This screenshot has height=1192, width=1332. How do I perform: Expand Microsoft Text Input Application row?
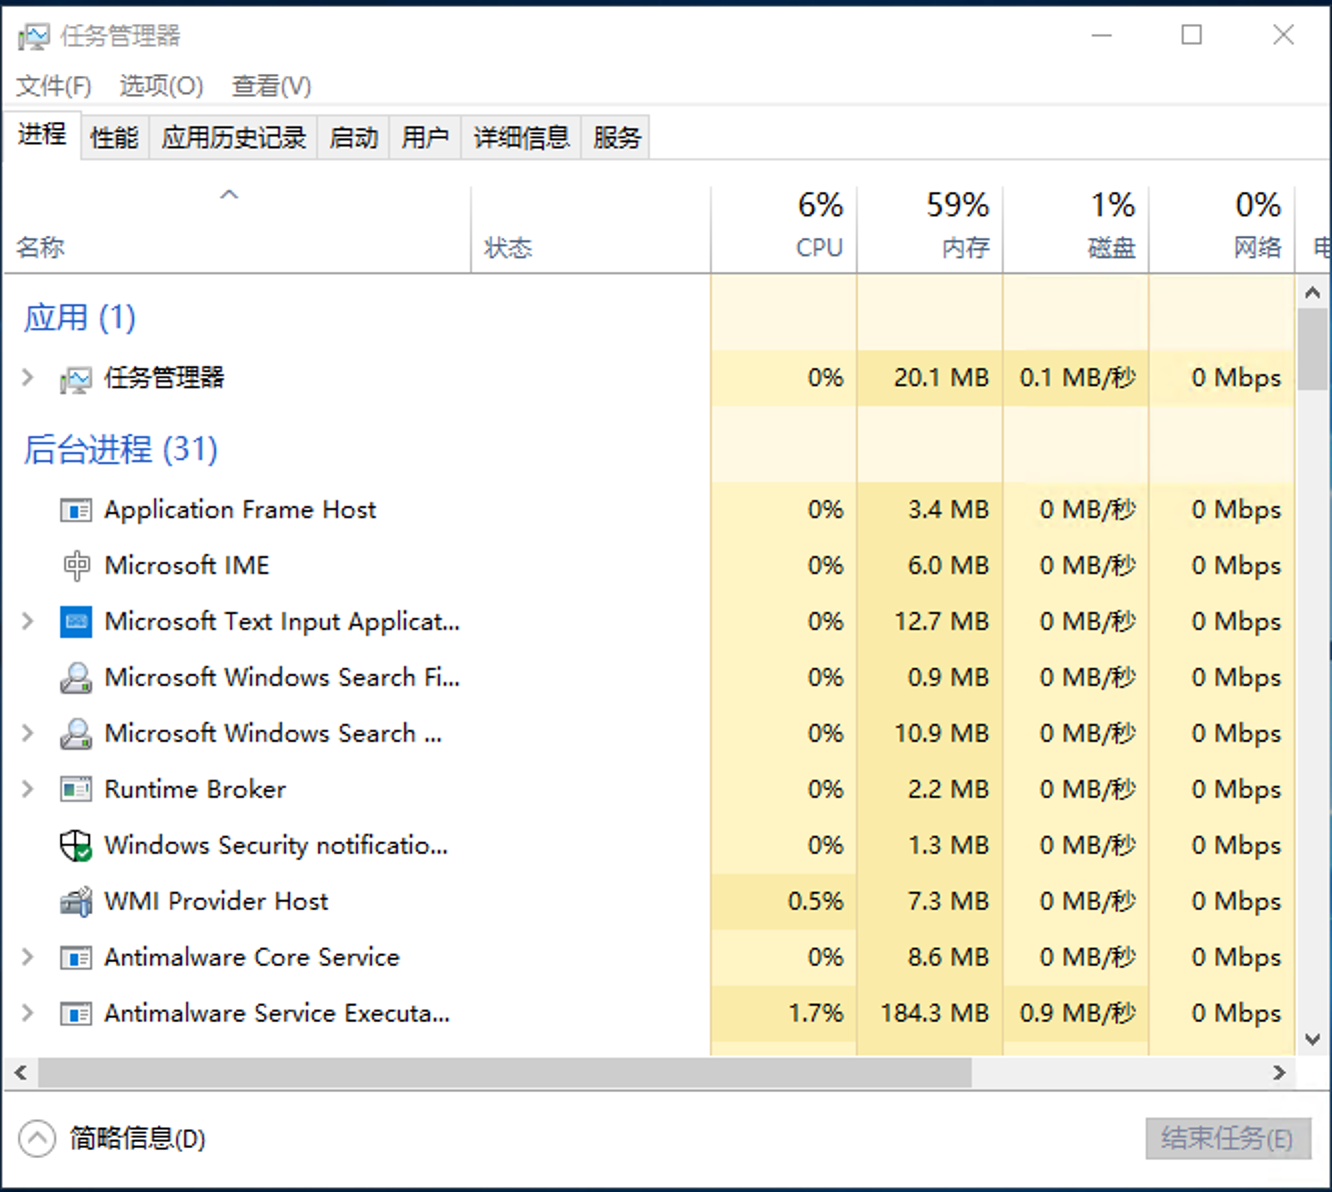(28, 622)
